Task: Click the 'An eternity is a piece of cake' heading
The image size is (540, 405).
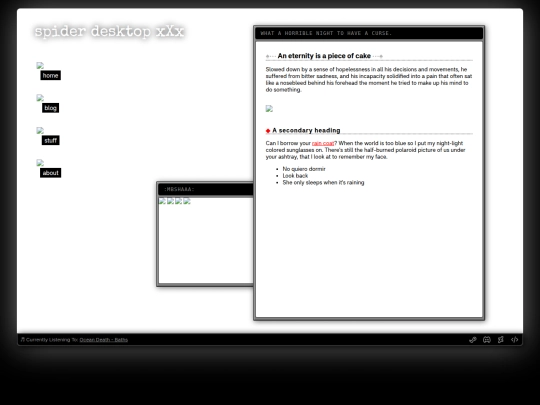Action: pos(324,56)
